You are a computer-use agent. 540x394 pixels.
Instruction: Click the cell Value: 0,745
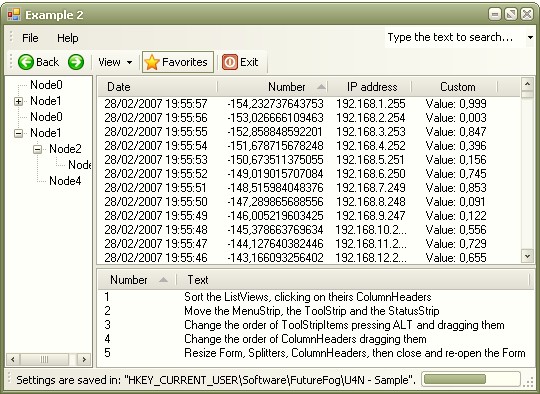pos(456,174)
